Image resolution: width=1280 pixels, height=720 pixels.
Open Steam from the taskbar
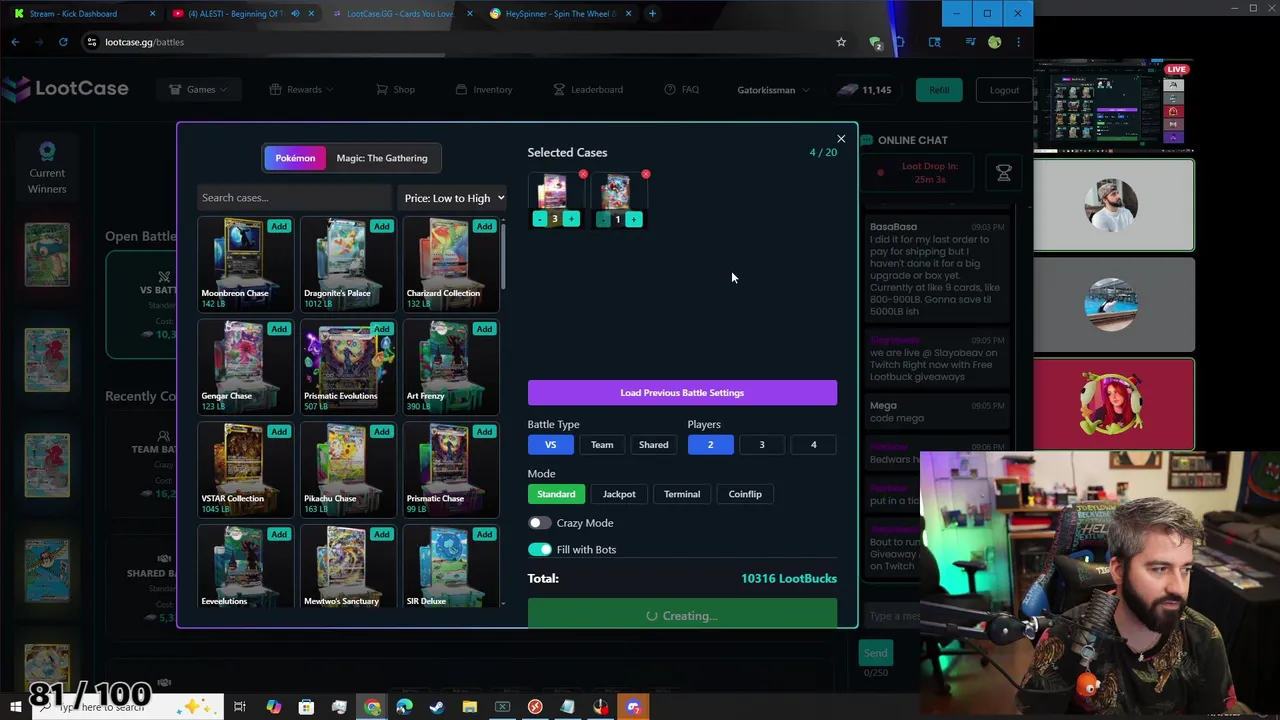[437, 707]
